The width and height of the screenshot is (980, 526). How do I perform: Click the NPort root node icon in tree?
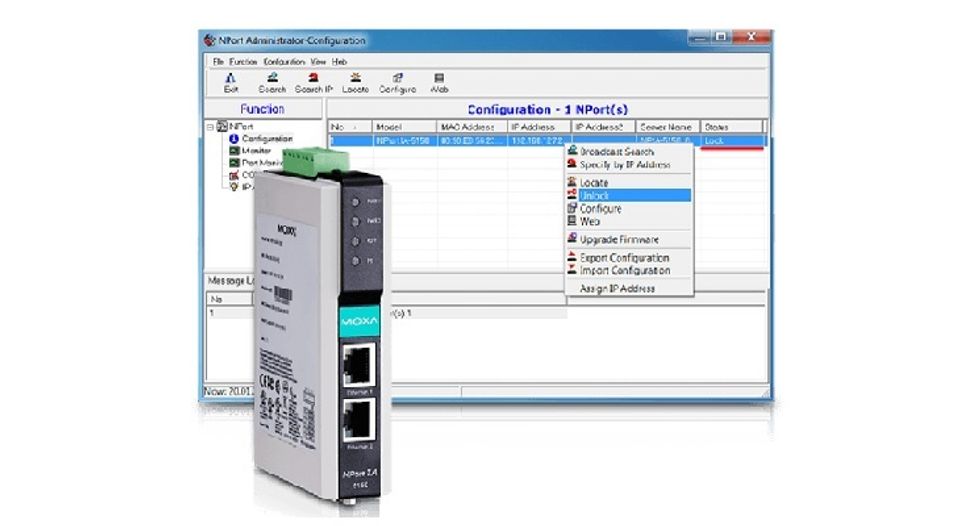(222, 126)
